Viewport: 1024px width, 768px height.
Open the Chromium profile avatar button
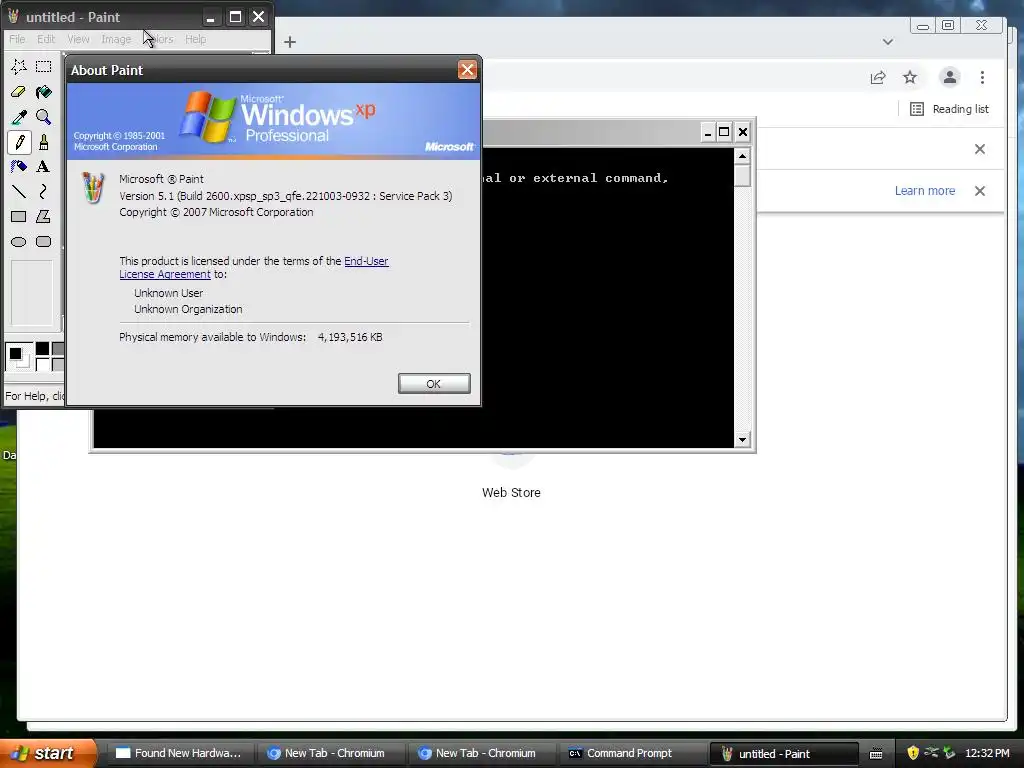pos(950,78)
